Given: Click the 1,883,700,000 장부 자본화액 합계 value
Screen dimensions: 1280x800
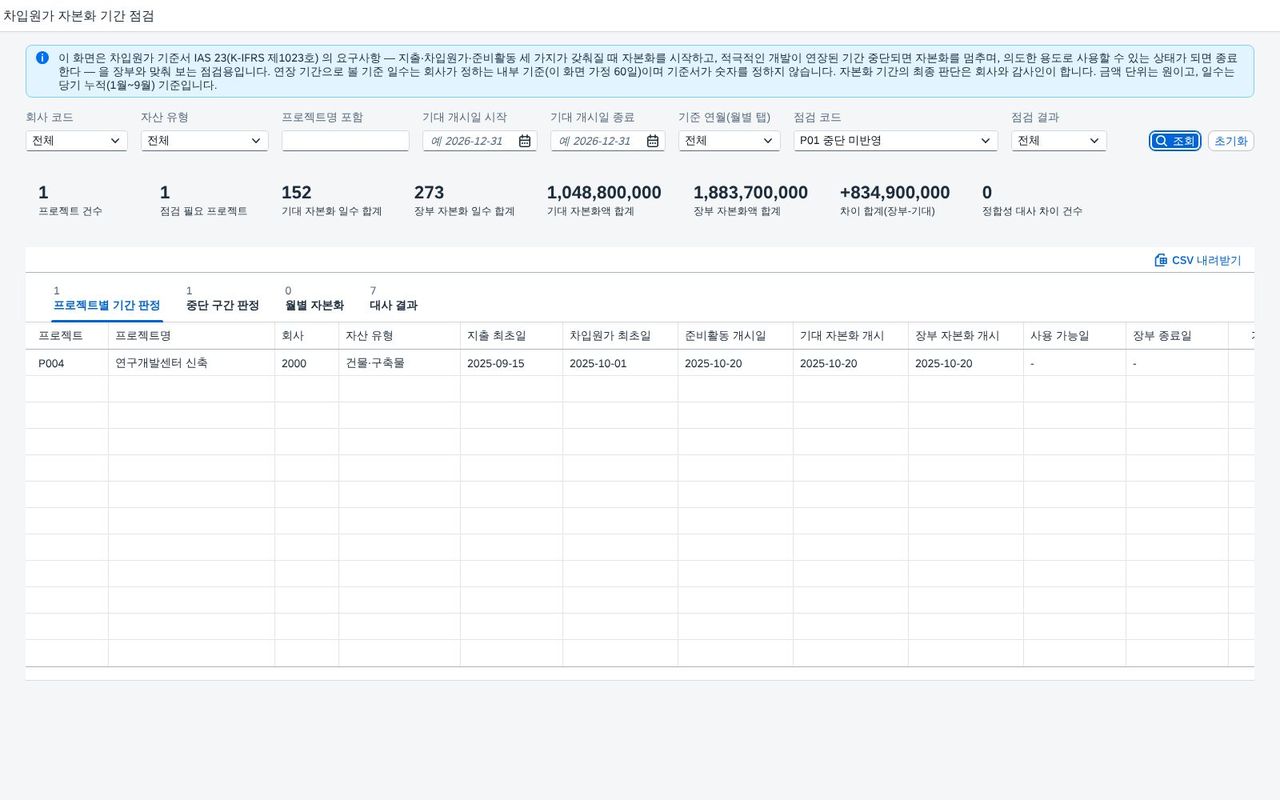Looking at the screenshot, I should [751, 193].
